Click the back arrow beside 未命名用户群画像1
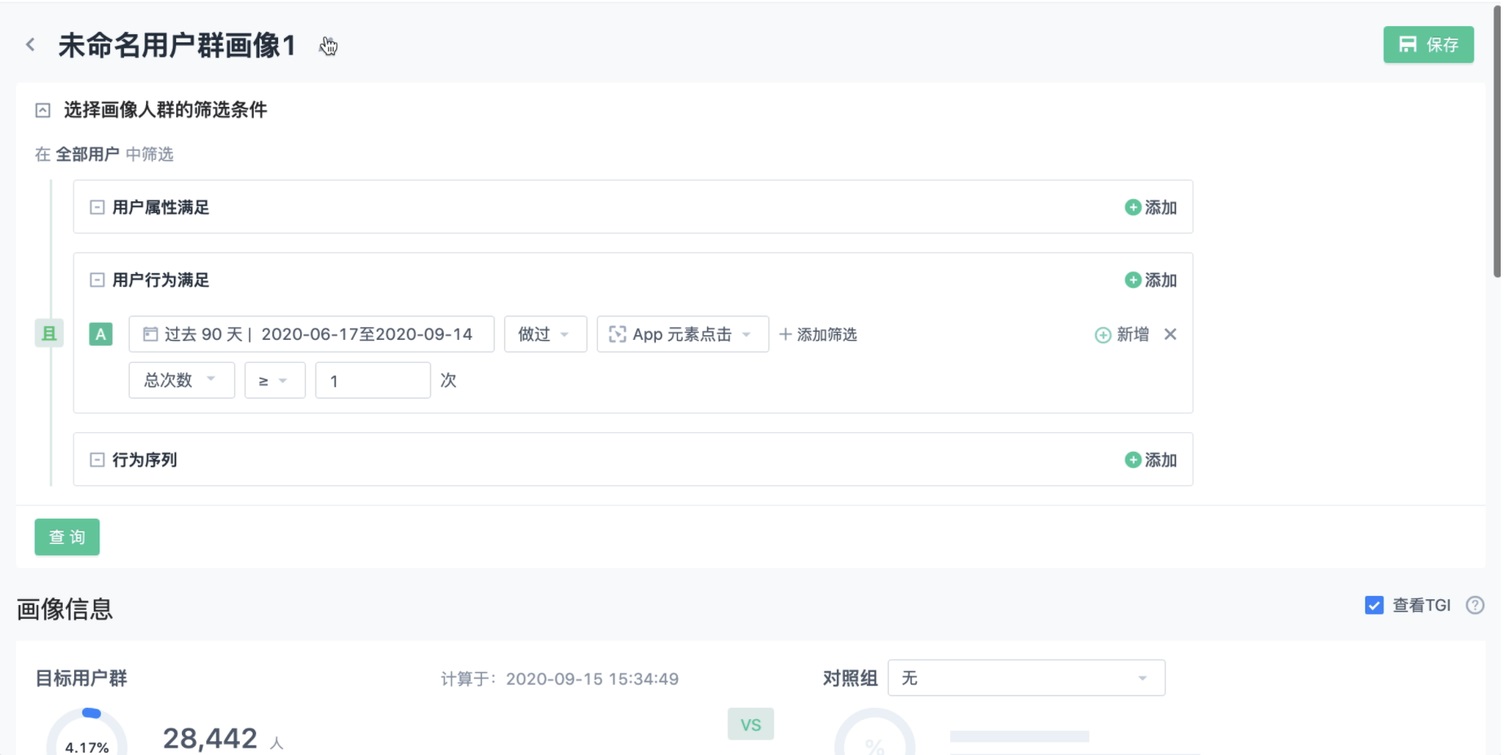This screenshot has width=1504, height=755. 29,44
